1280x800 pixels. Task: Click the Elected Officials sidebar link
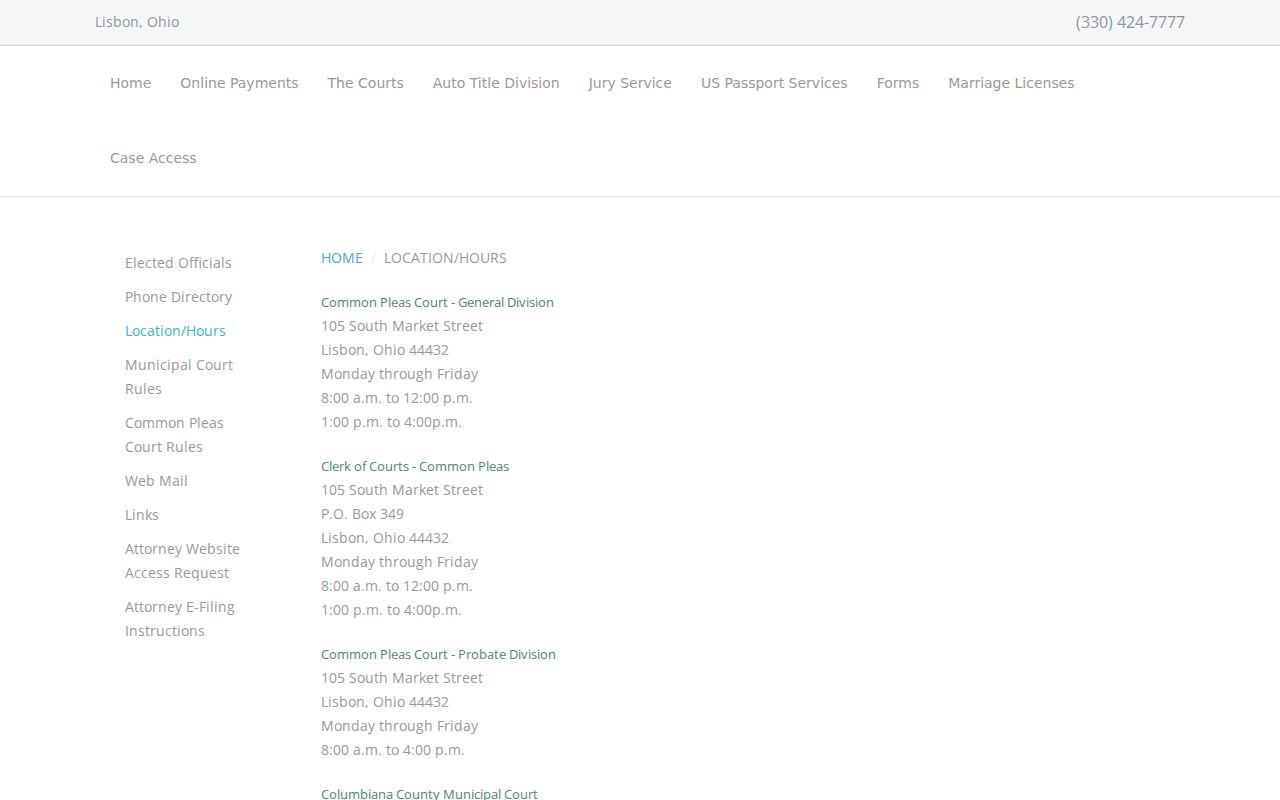pyautogui.click(x=178, y=263)
